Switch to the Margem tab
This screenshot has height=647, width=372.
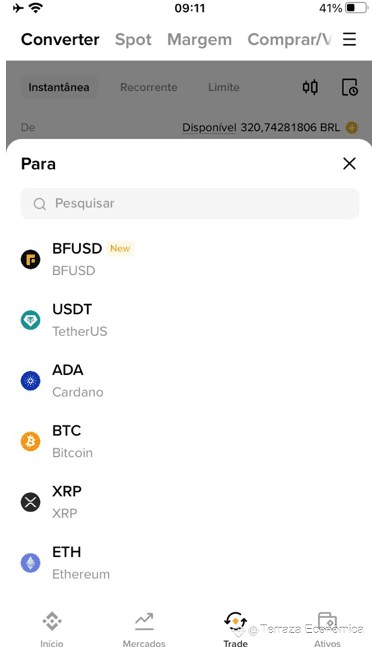point(200,40)
